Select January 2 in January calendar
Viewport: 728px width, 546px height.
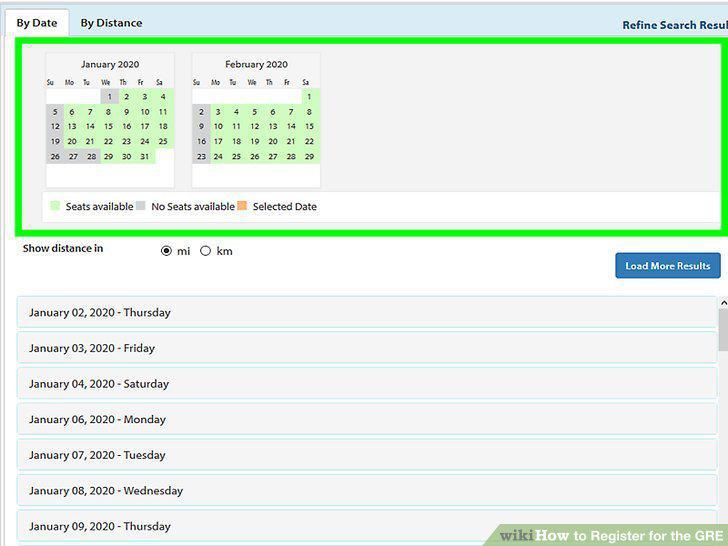126,97
